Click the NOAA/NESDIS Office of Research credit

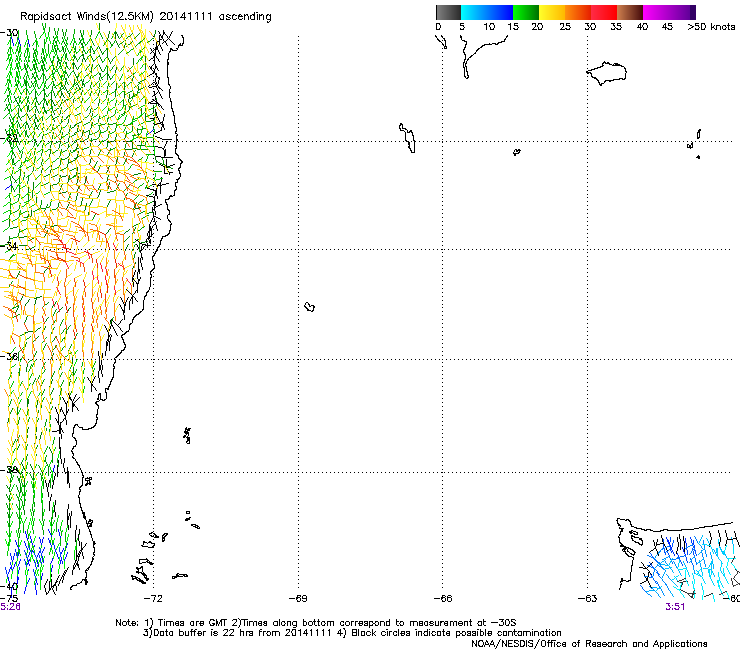pos(589,644)
